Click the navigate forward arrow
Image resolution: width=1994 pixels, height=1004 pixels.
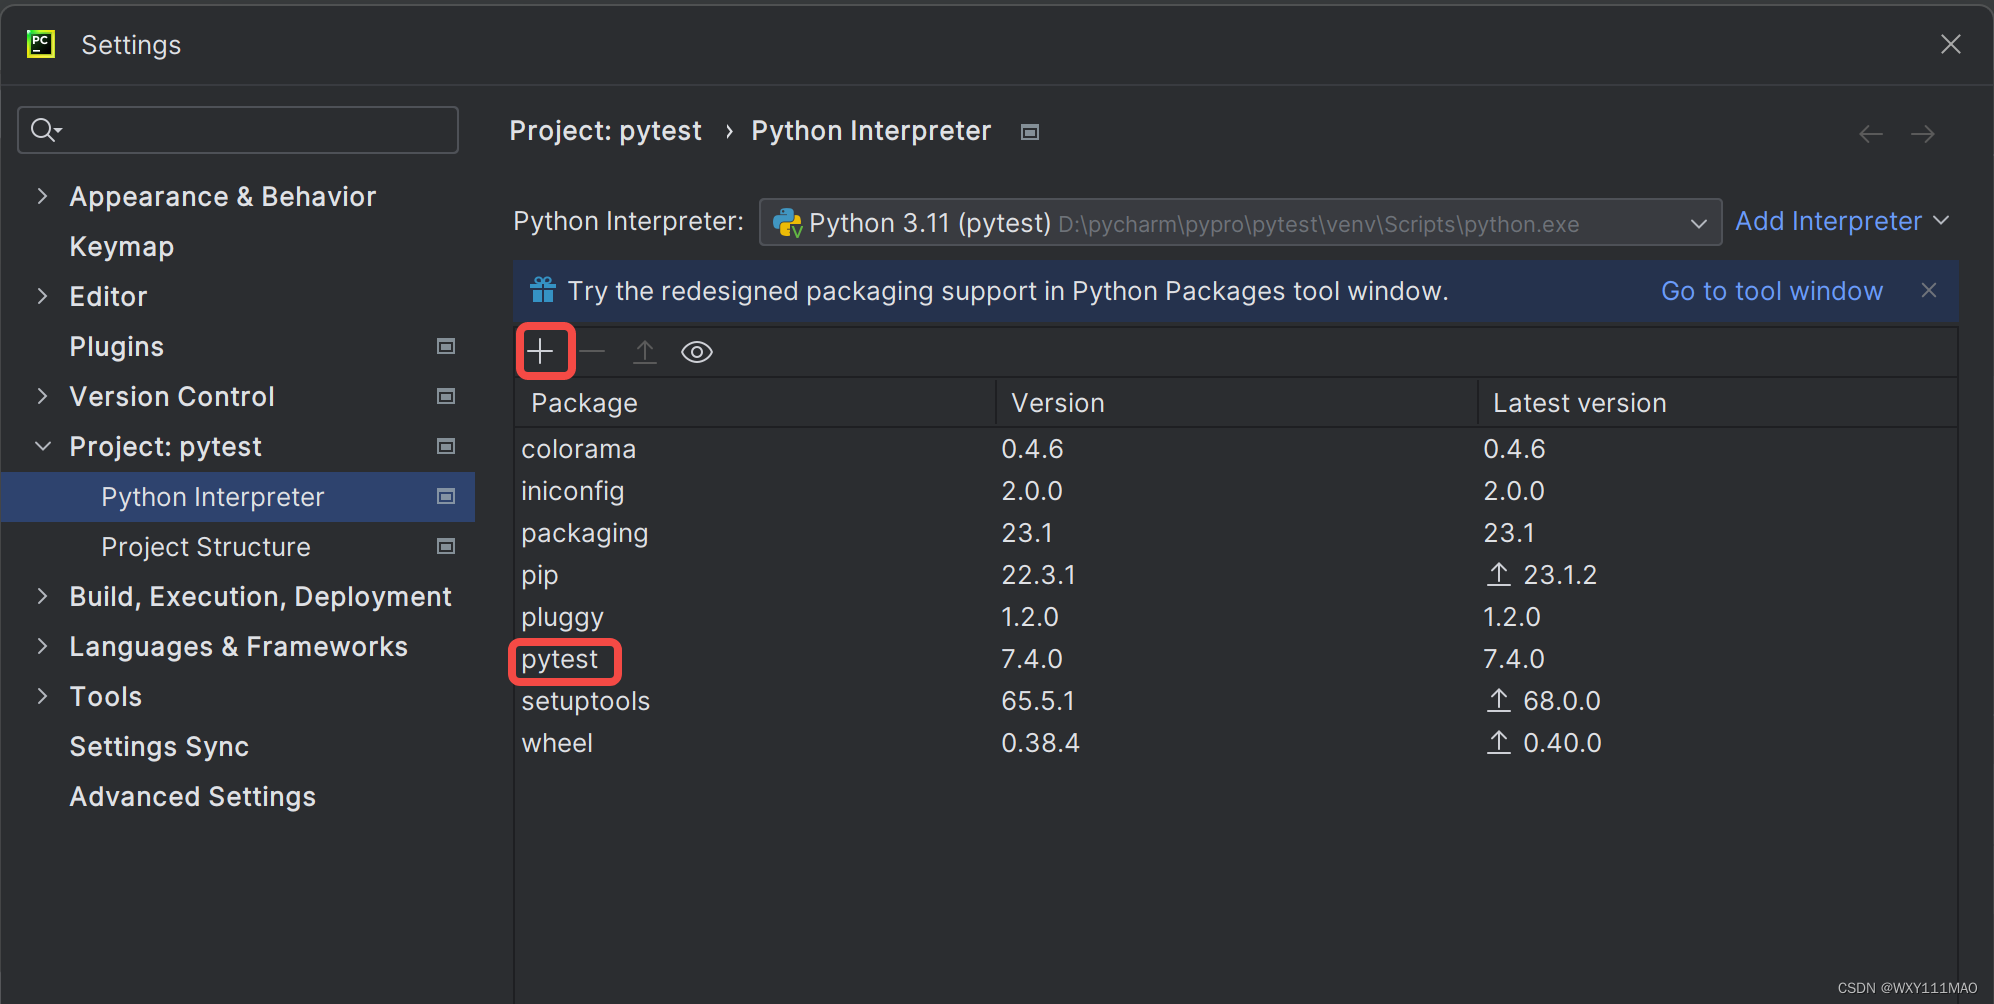(1922, 134)
